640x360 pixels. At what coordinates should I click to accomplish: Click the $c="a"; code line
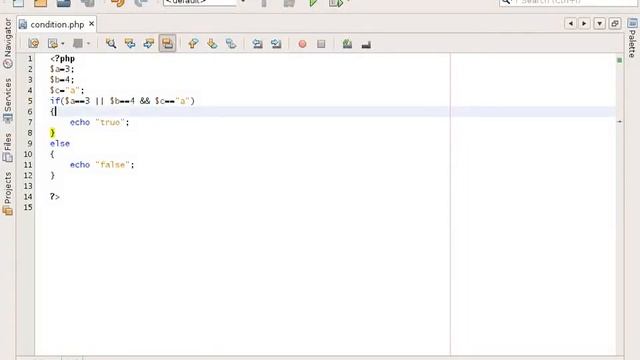(67, 90)
